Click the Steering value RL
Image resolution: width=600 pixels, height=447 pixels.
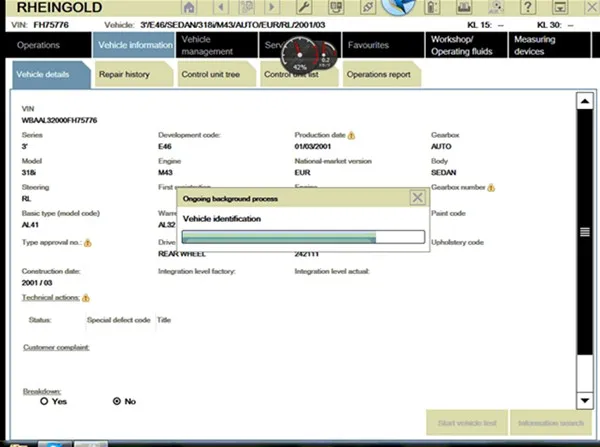[26, 199]
